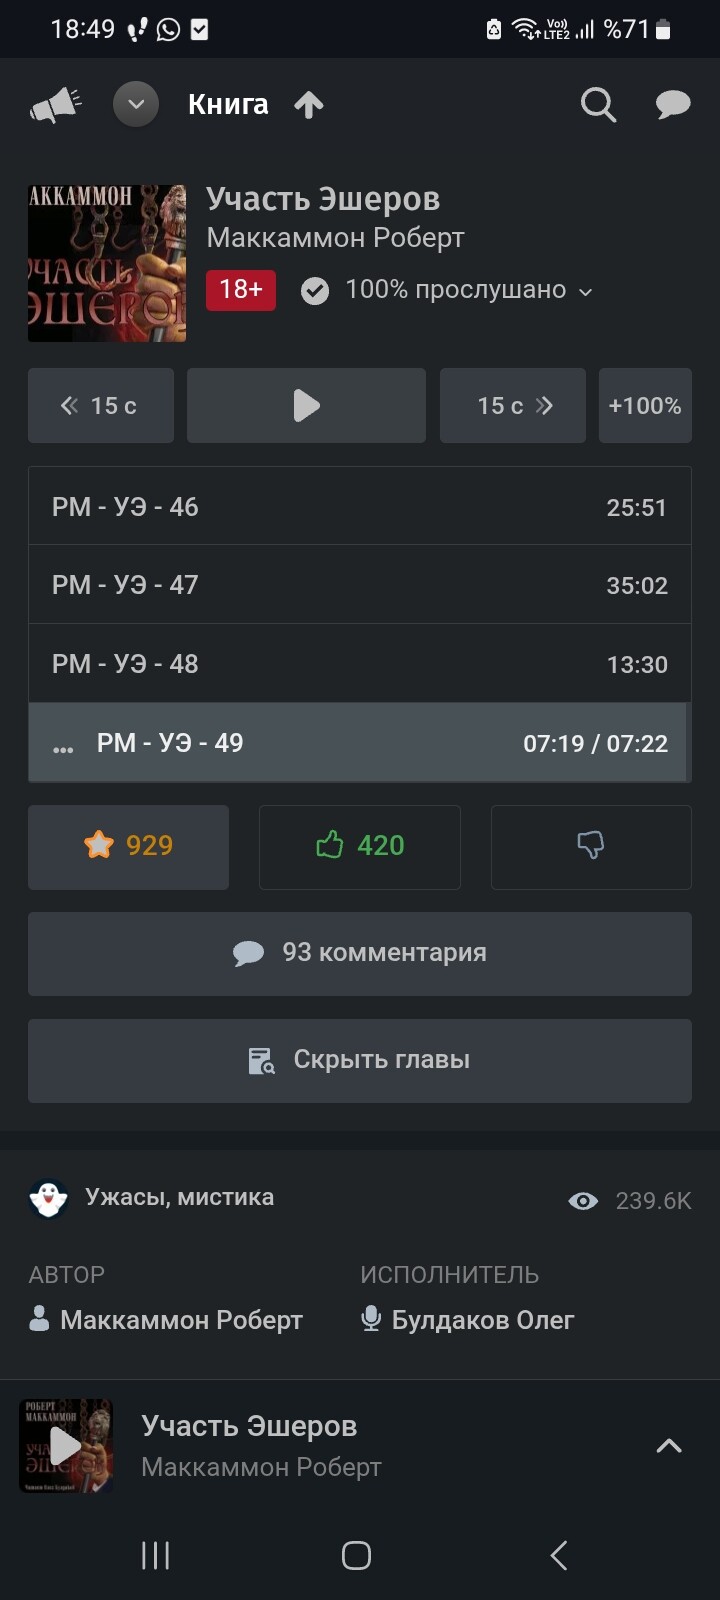Dislike the book with thumbs down
Viewport: 720px width, 1600px height.
click(x=591, y=846)
